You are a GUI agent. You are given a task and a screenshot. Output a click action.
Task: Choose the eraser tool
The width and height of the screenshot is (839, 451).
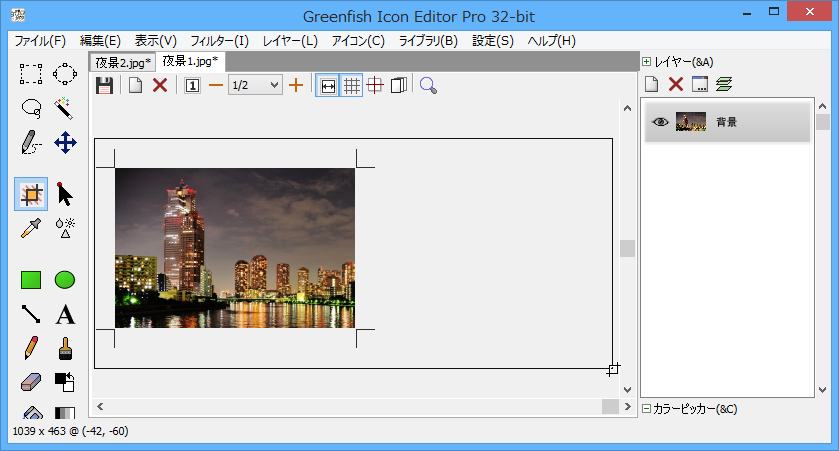pyautogui.click(x=31, y=382)
